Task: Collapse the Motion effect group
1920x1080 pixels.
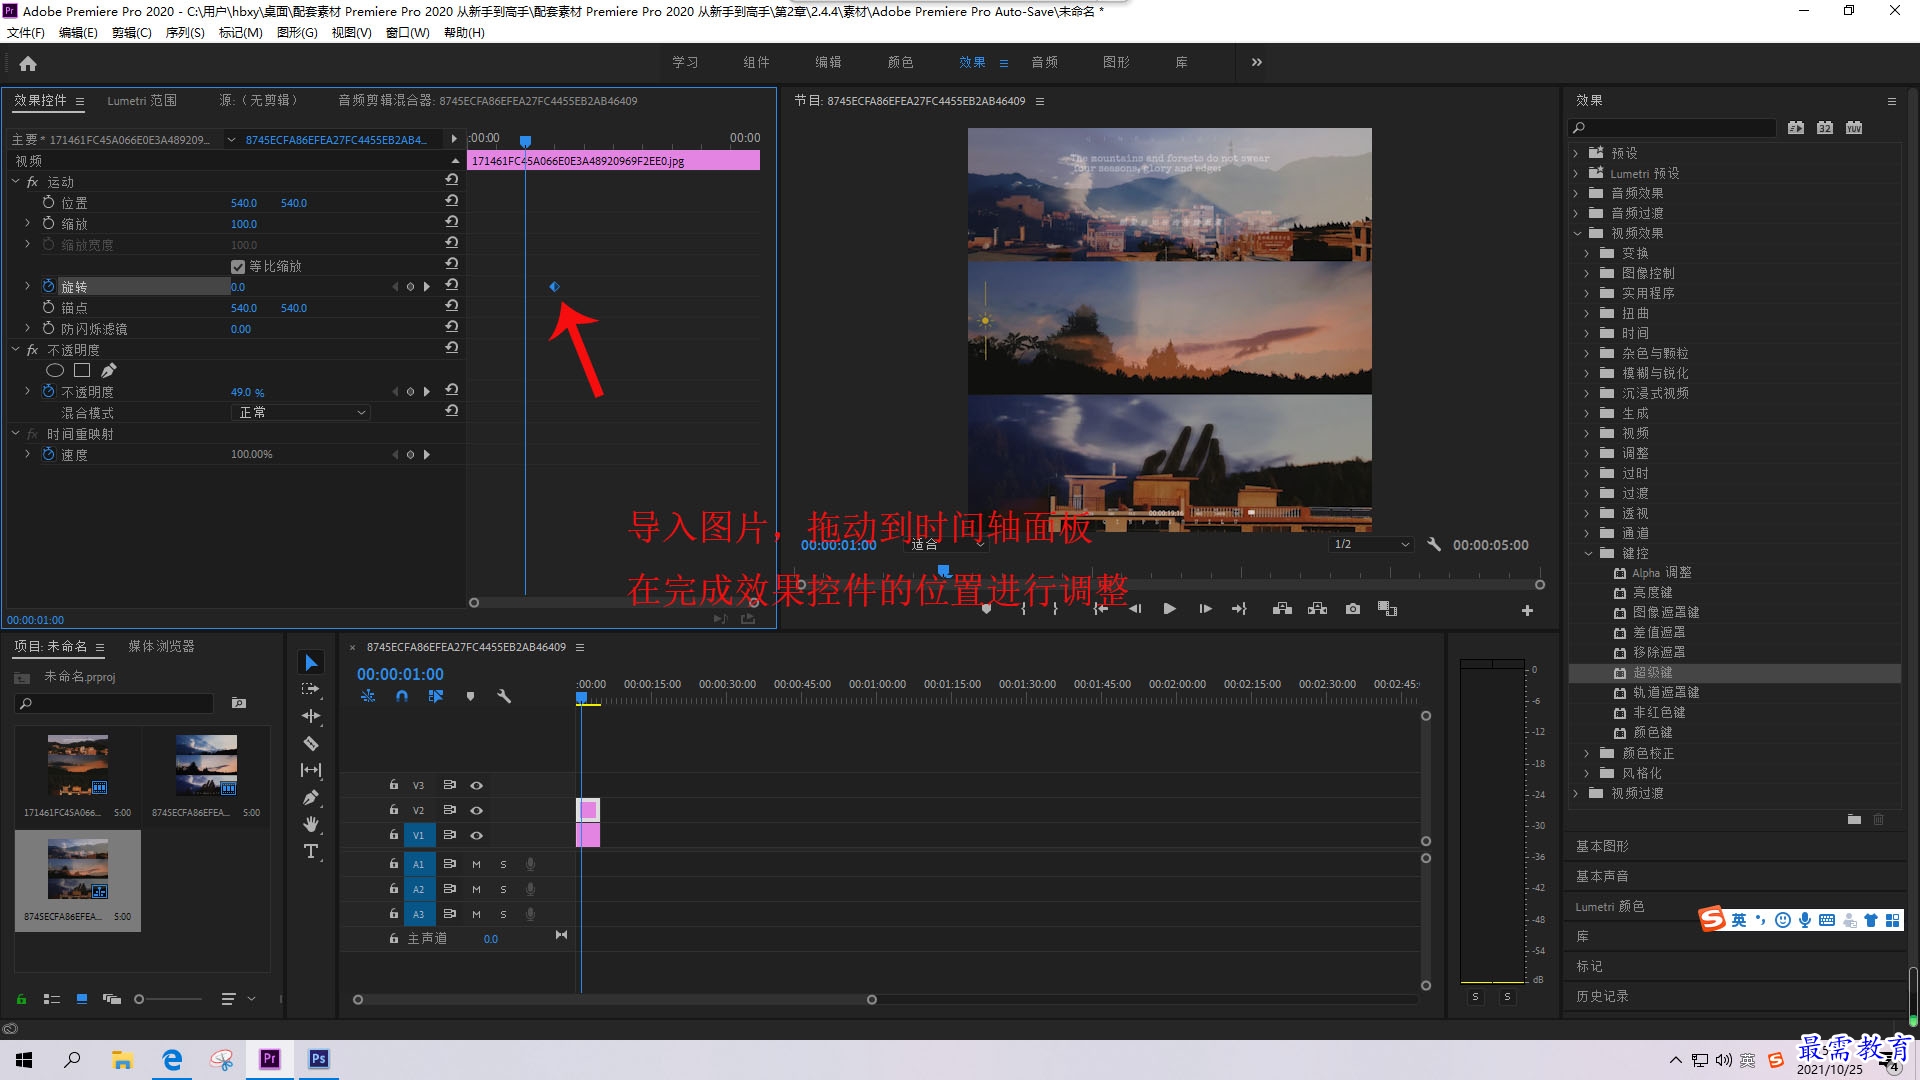Action: click(x=15, y=182)
